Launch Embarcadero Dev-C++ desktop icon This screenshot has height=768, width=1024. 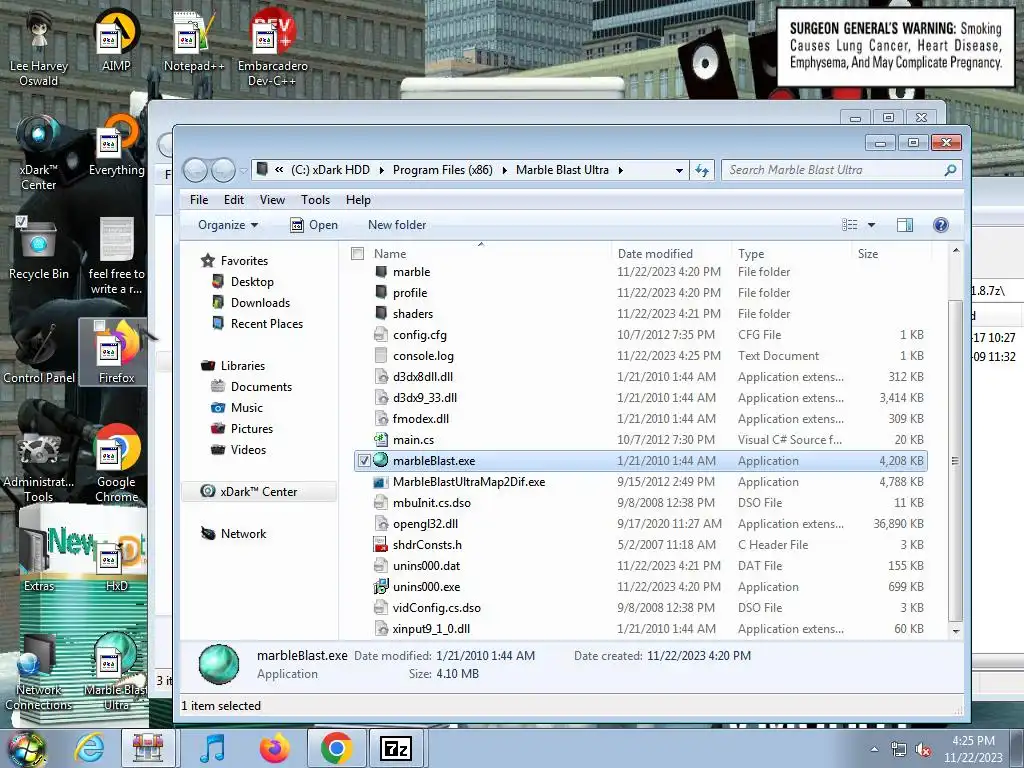pos(272,47)
